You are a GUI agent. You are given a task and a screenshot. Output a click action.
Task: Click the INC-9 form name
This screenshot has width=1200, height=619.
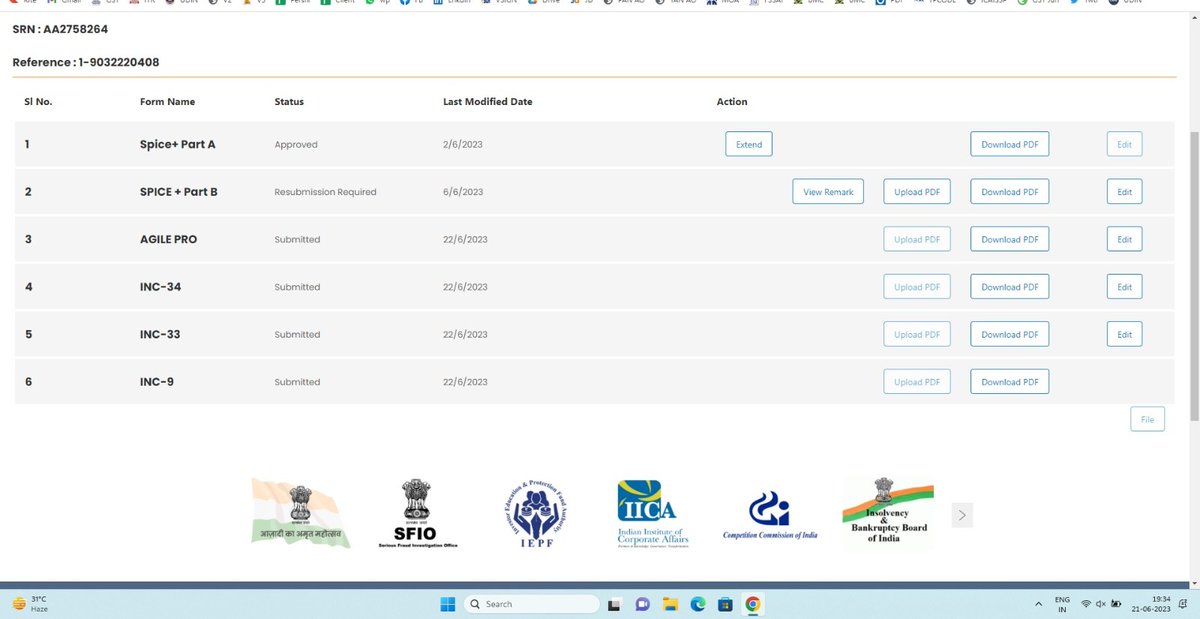point(157,382)
